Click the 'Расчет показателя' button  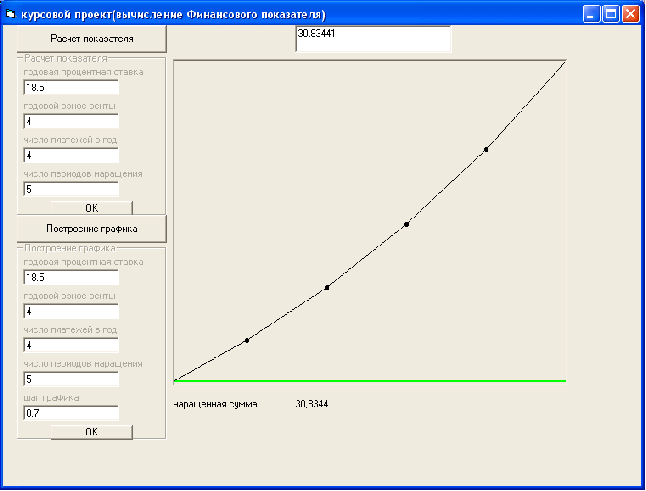92,39
